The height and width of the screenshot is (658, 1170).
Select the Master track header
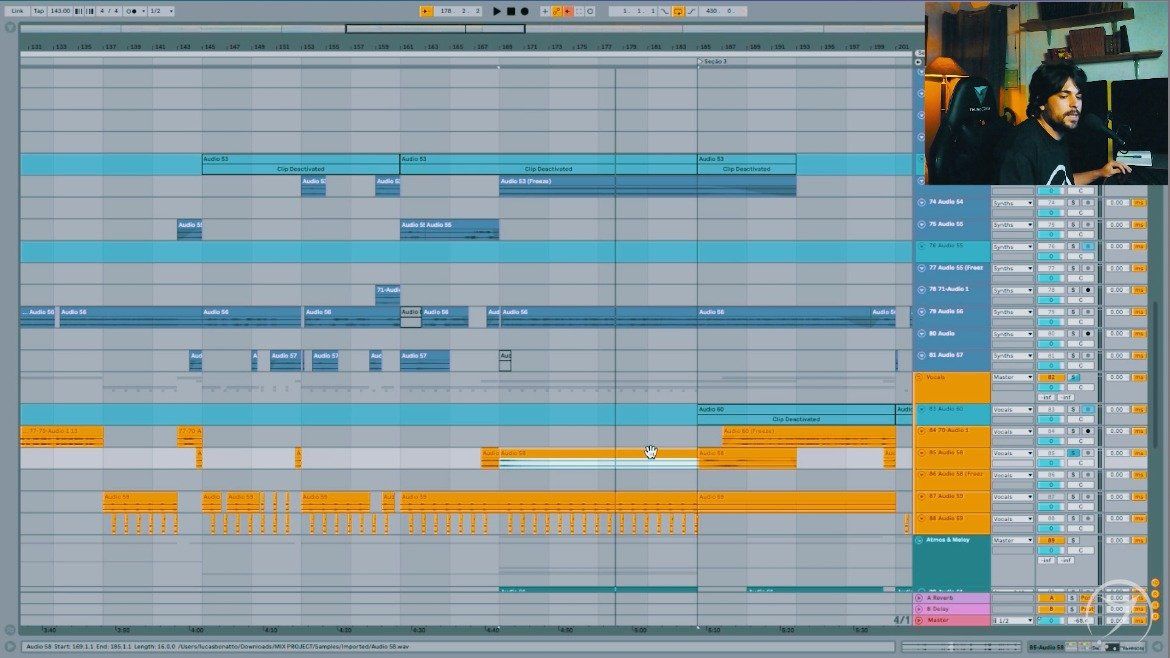(952, 621)
